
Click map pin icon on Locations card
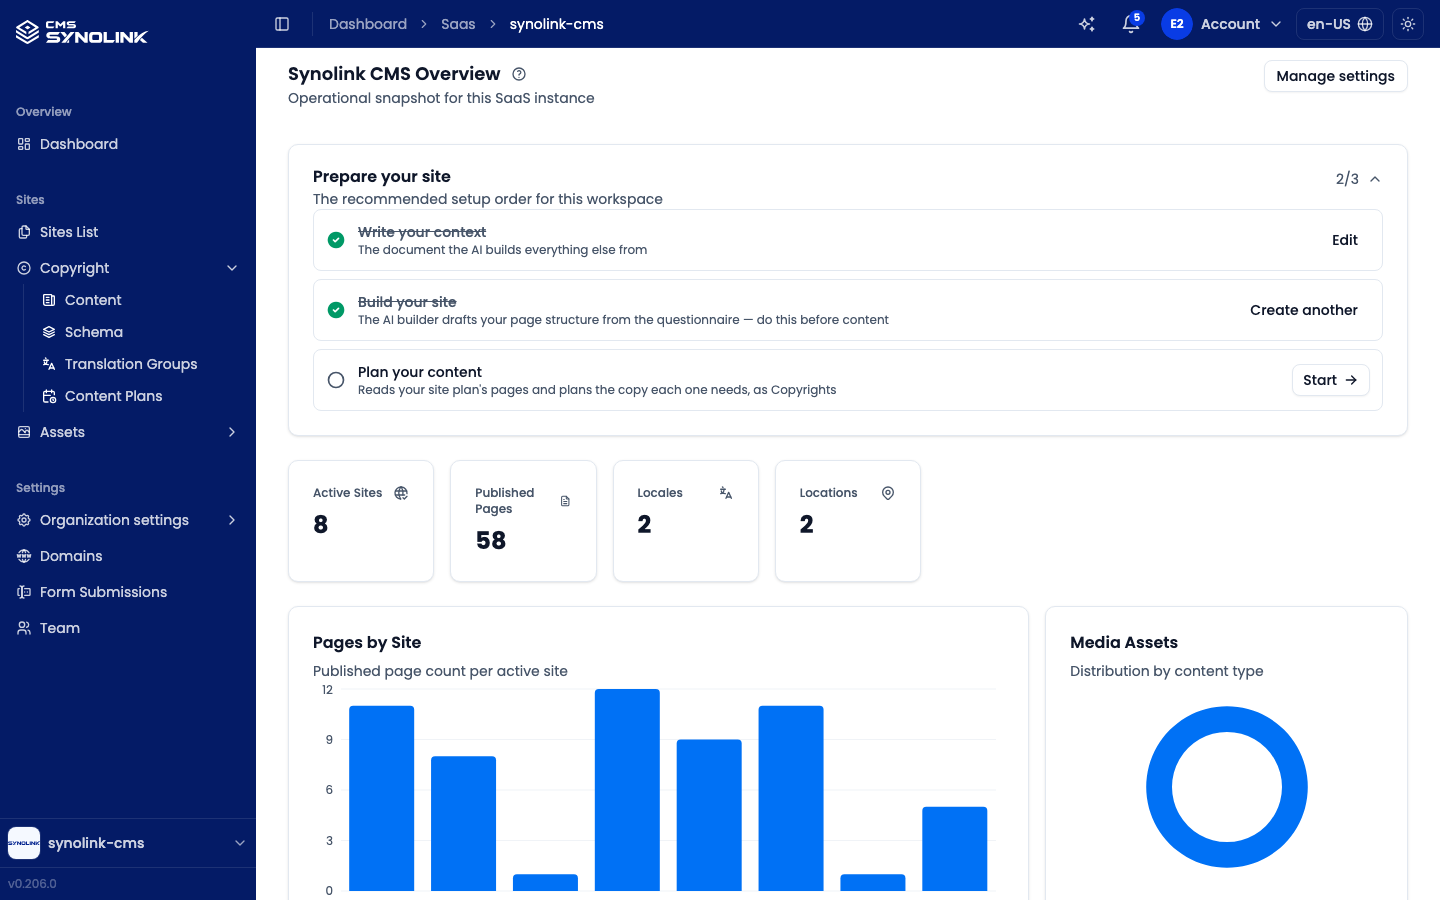click(x=888, y=493)
